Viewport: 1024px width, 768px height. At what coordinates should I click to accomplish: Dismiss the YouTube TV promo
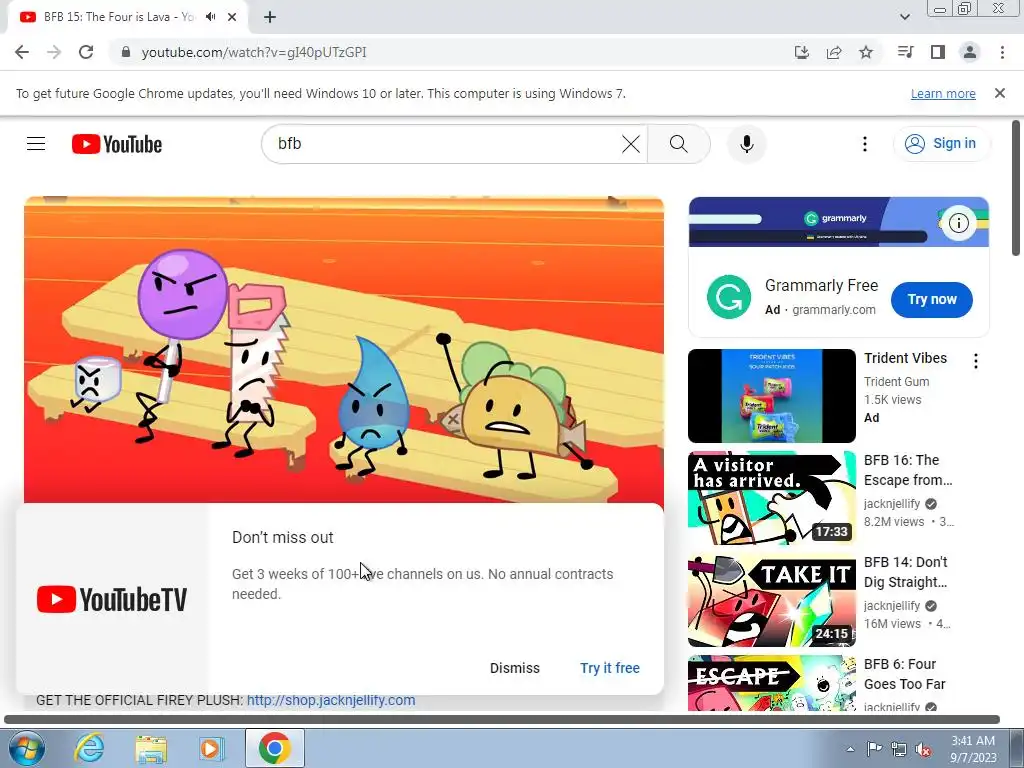click(515, 668)
